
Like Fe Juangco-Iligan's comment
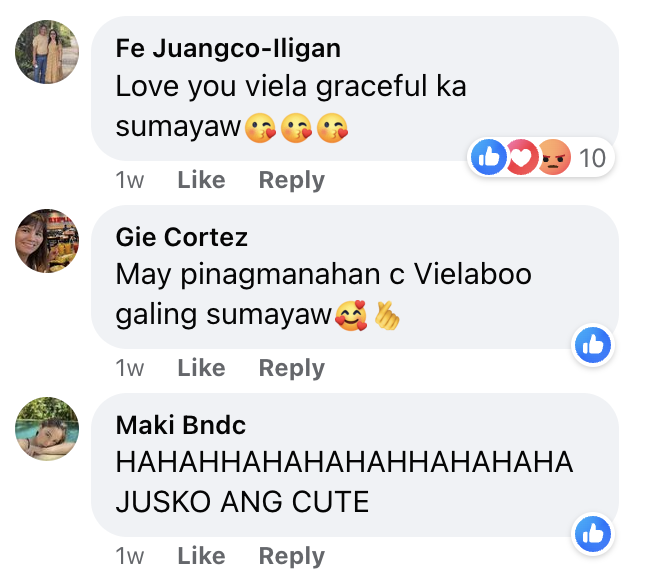(x=201, y=180)
